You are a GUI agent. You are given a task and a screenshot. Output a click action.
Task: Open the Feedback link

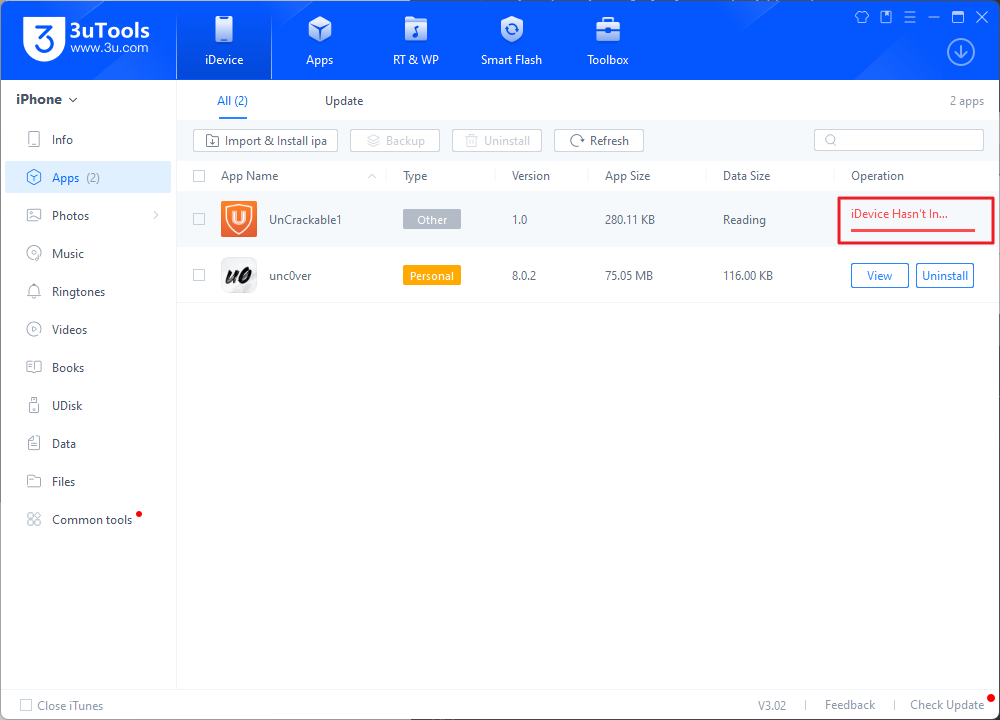tap(849, 705)
